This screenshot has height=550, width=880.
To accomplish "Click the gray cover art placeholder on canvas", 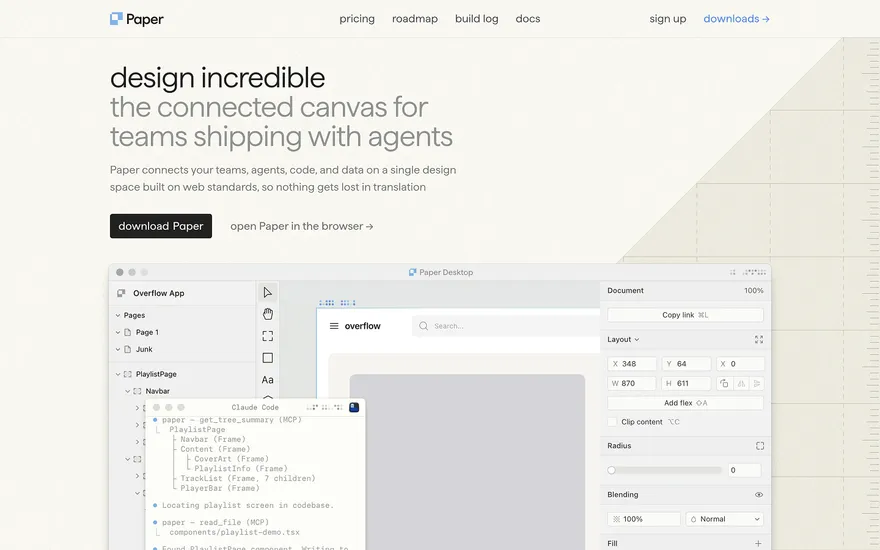I will pyautogui.click(x=467, y=462).
